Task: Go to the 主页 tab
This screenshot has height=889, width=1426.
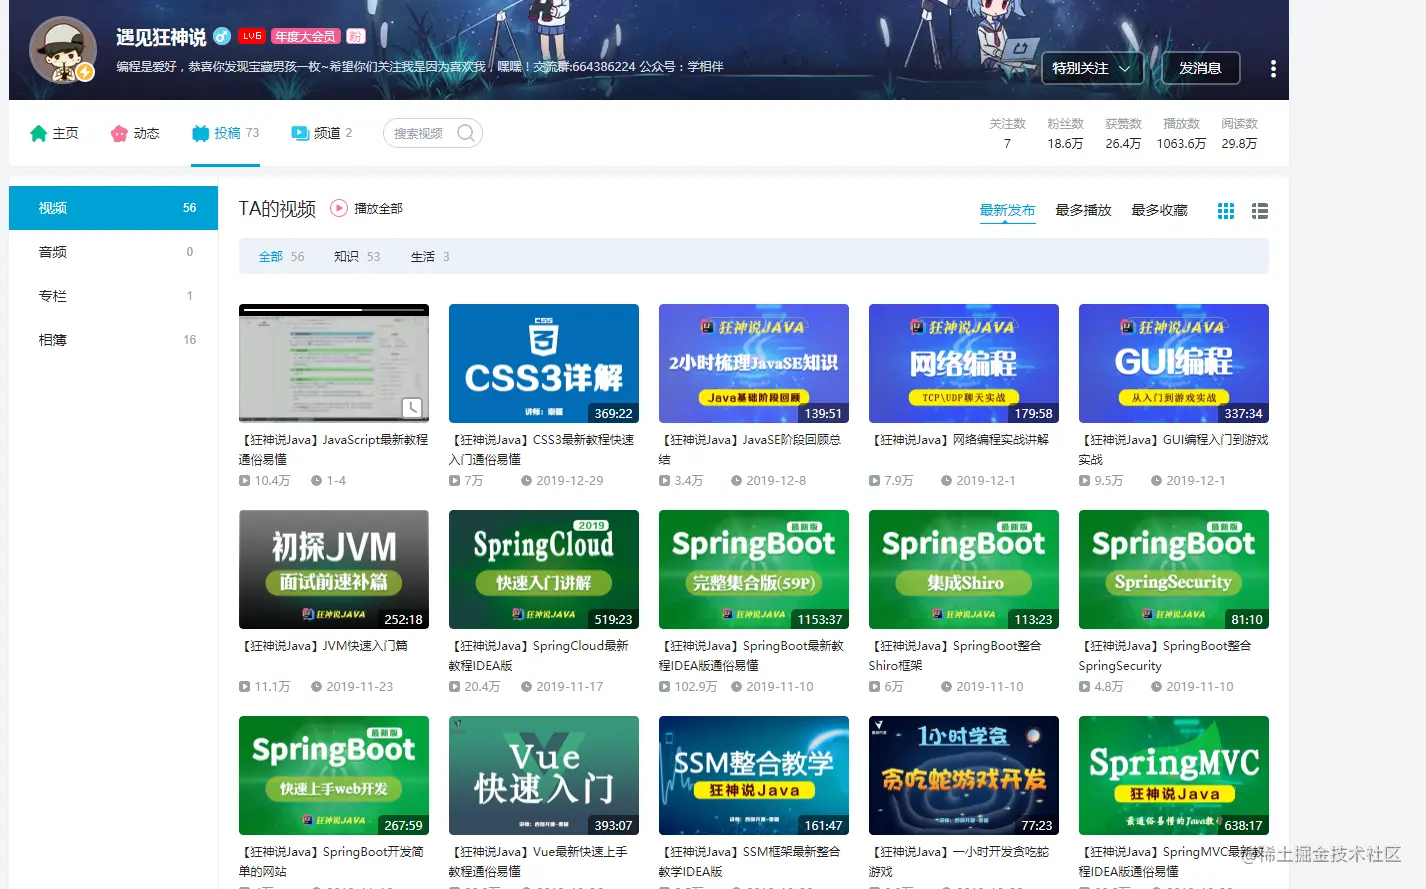Action: click(x=54, y=133)
